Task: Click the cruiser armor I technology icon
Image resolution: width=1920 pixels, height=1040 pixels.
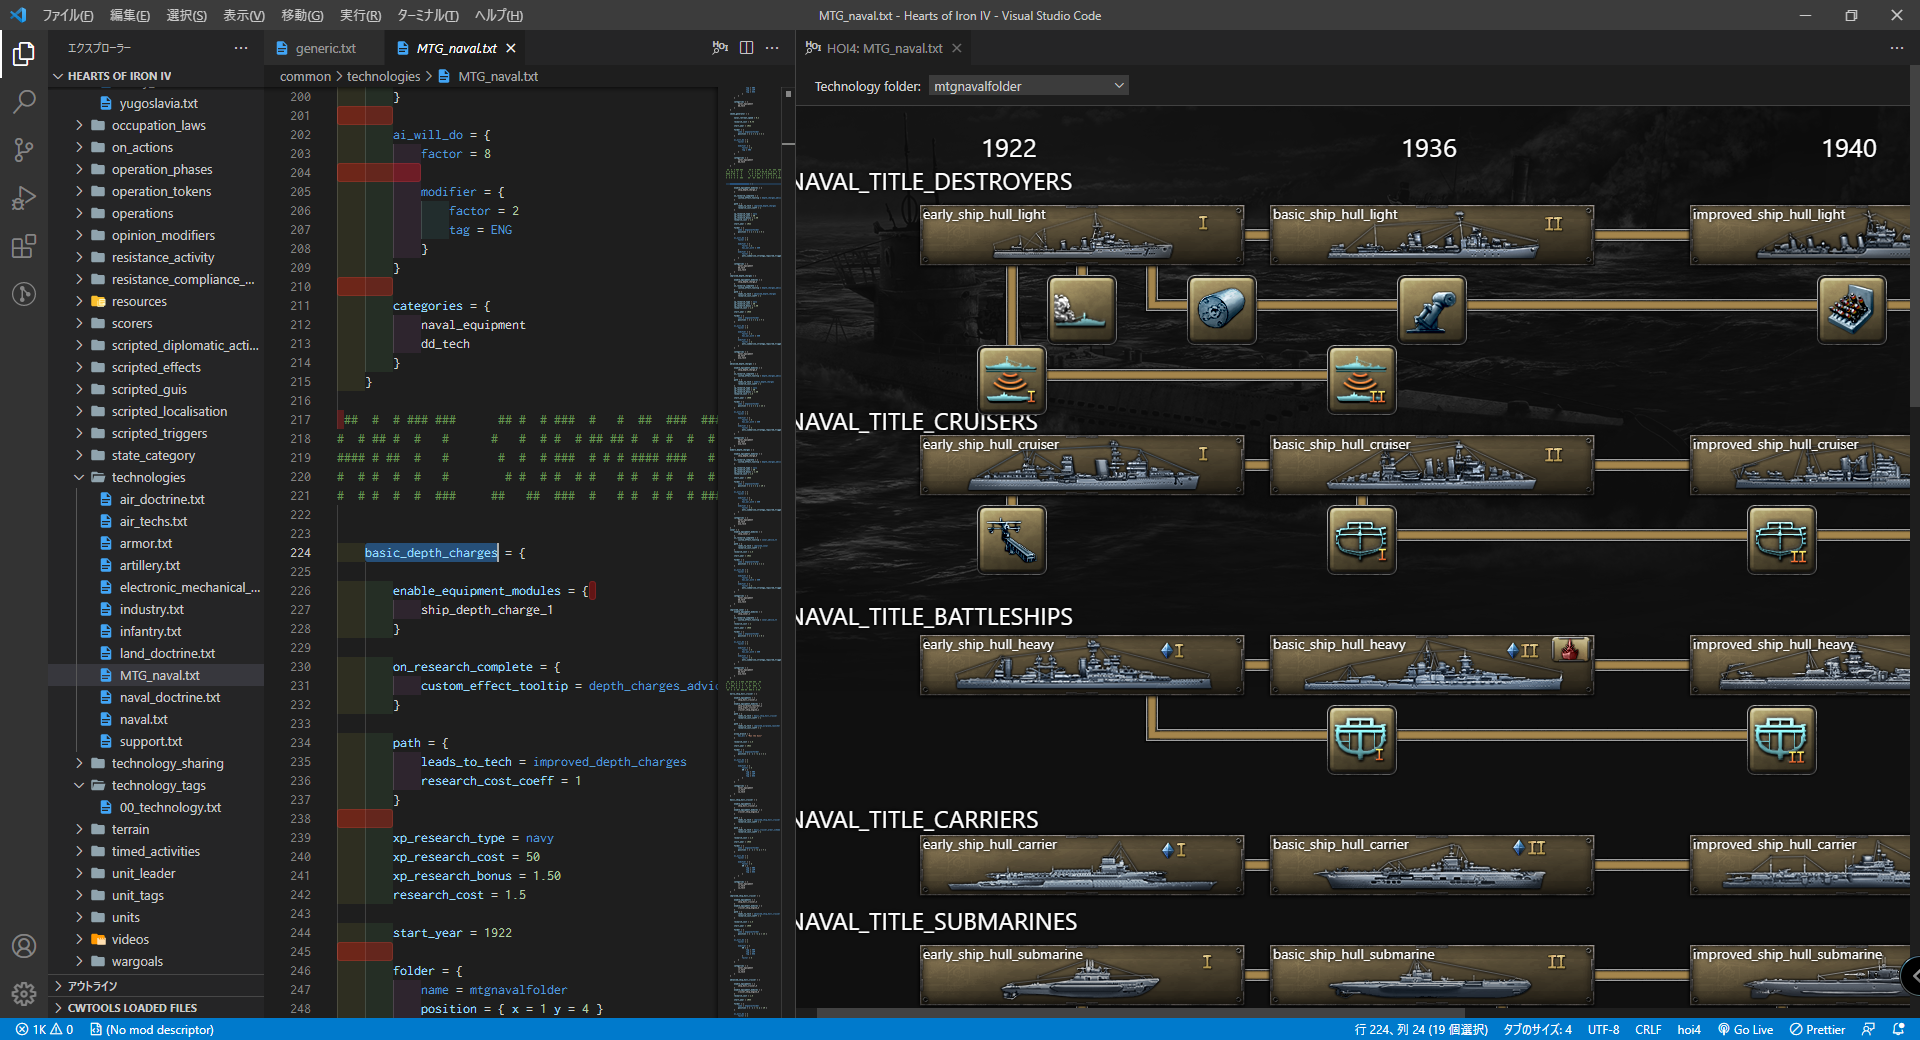Action: coord(1361,539)
